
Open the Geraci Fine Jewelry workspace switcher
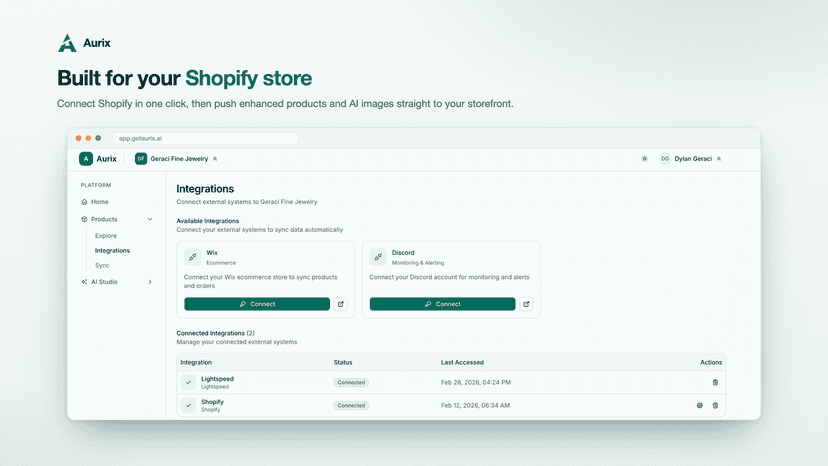pyautogui.click(x=176, y=159)
